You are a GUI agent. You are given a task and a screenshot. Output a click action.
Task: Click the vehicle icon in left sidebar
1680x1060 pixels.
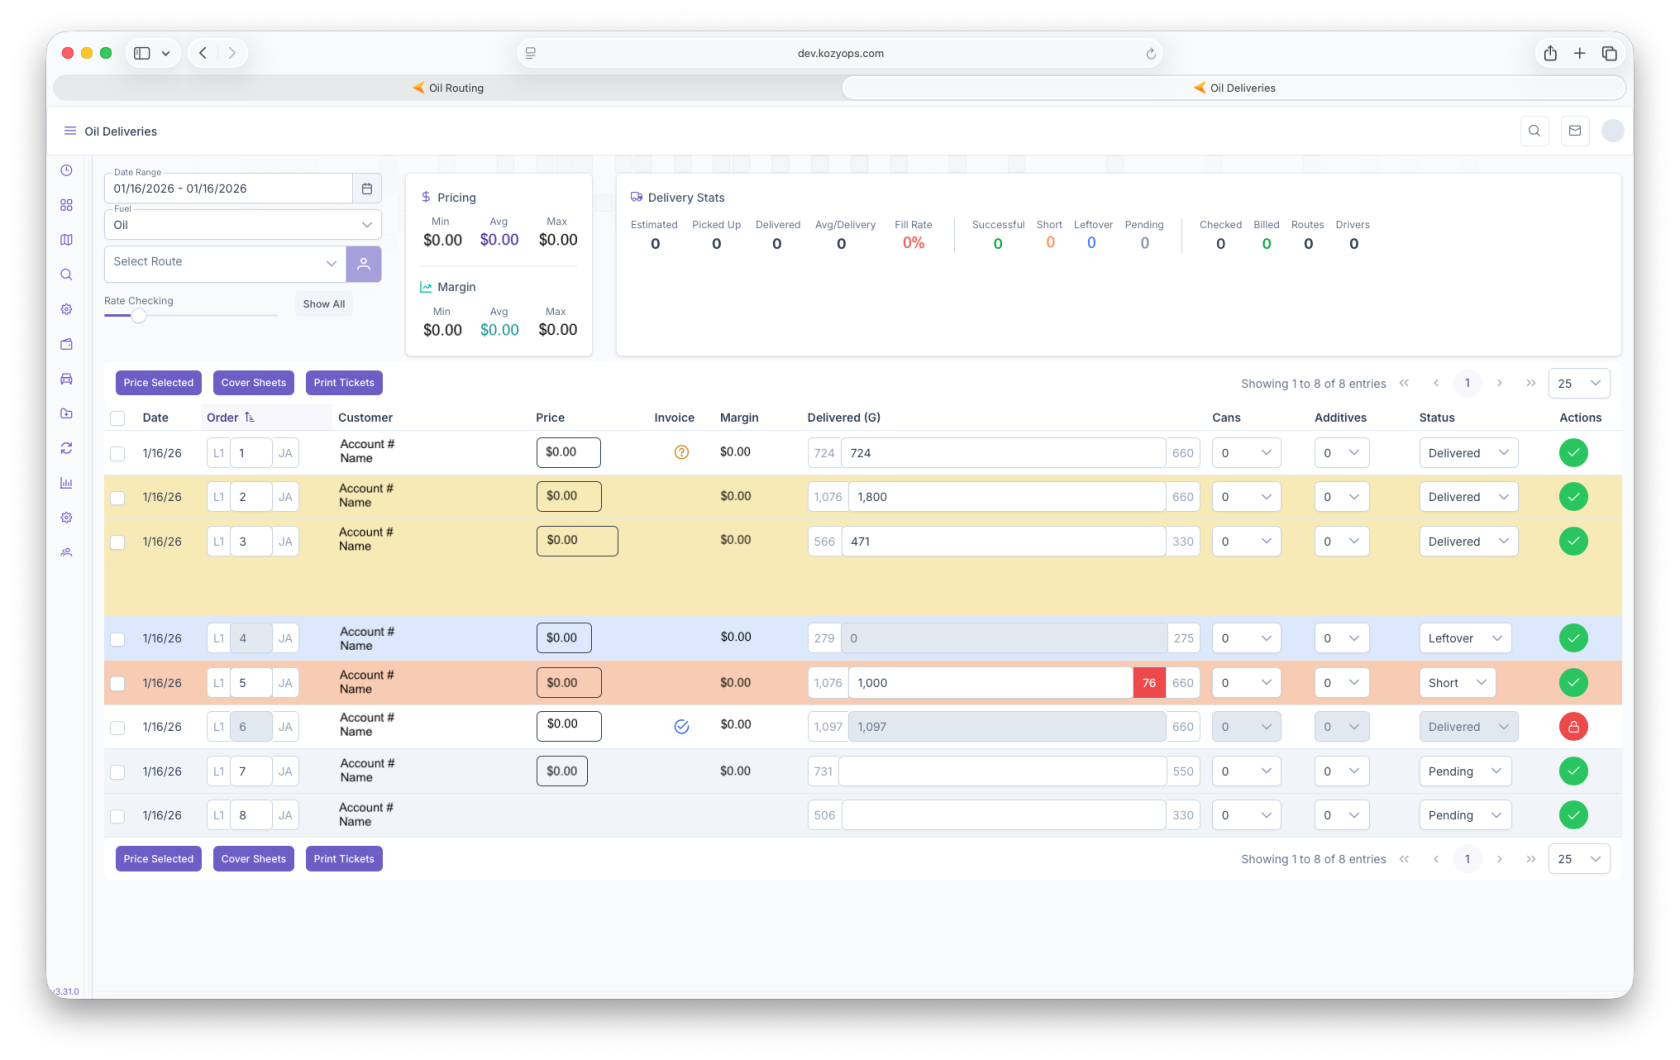67,379
